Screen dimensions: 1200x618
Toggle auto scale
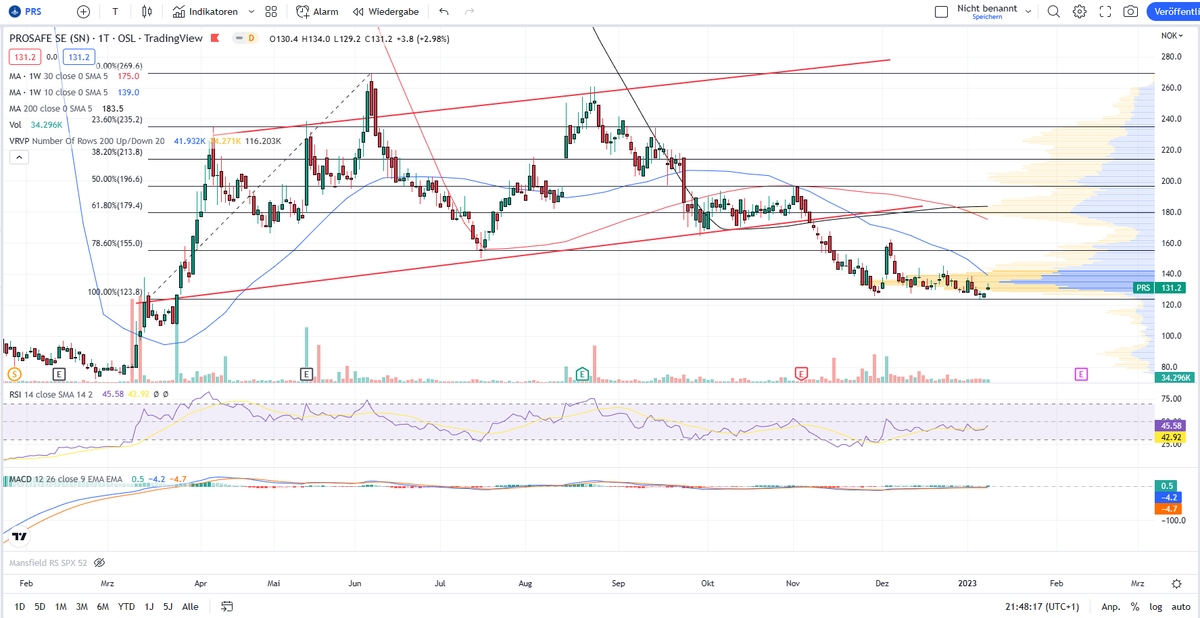coord(1180,606)
